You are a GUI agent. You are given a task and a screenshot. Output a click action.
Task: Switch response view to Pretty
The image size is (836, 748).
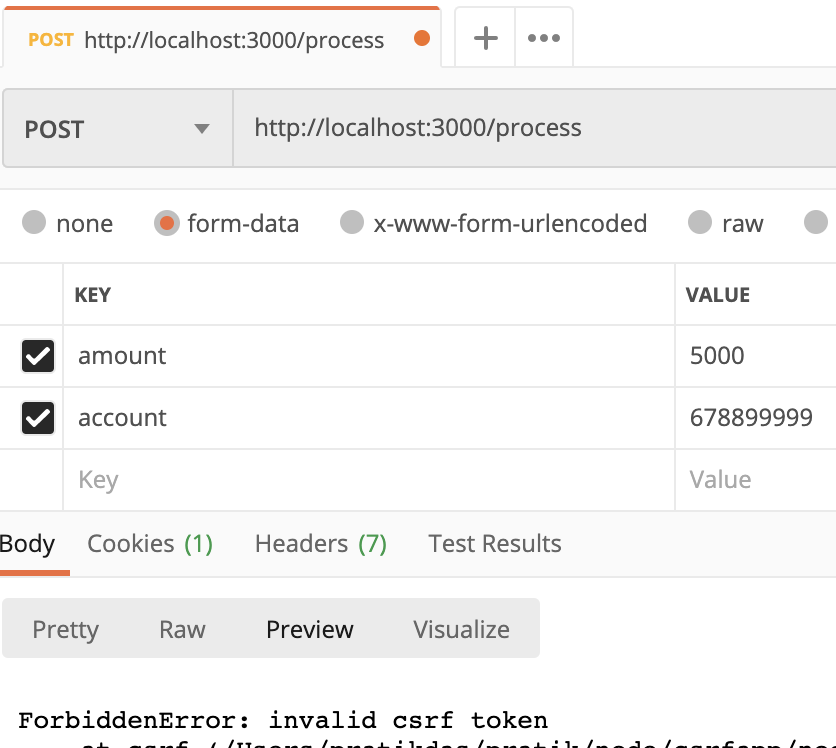(x=66, y=630)
